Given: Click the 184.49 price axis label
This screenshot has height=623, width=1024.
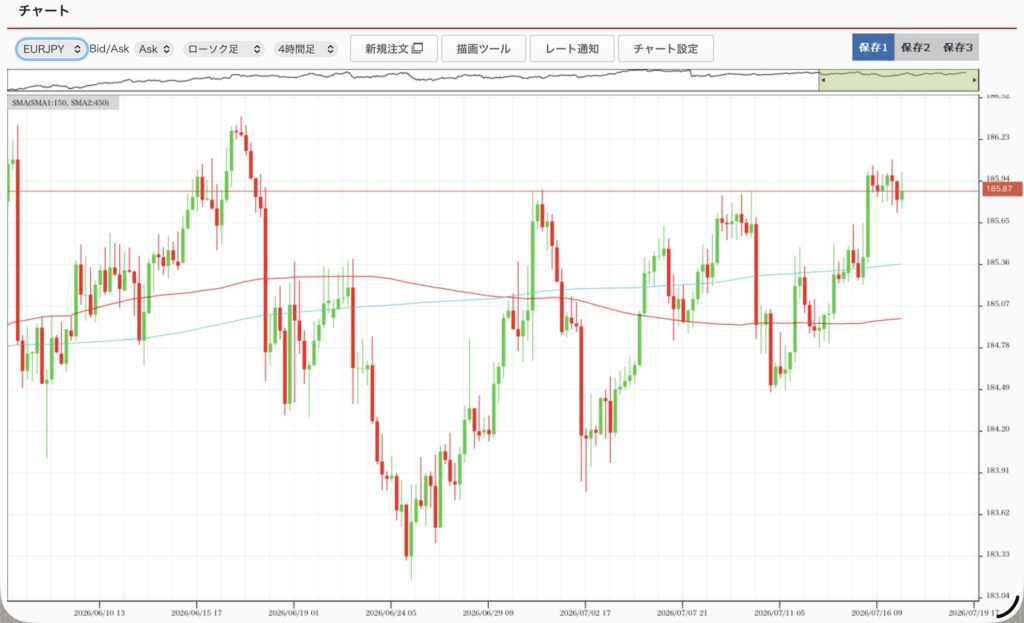Looking at the screenshot, I should pos(997,387).
